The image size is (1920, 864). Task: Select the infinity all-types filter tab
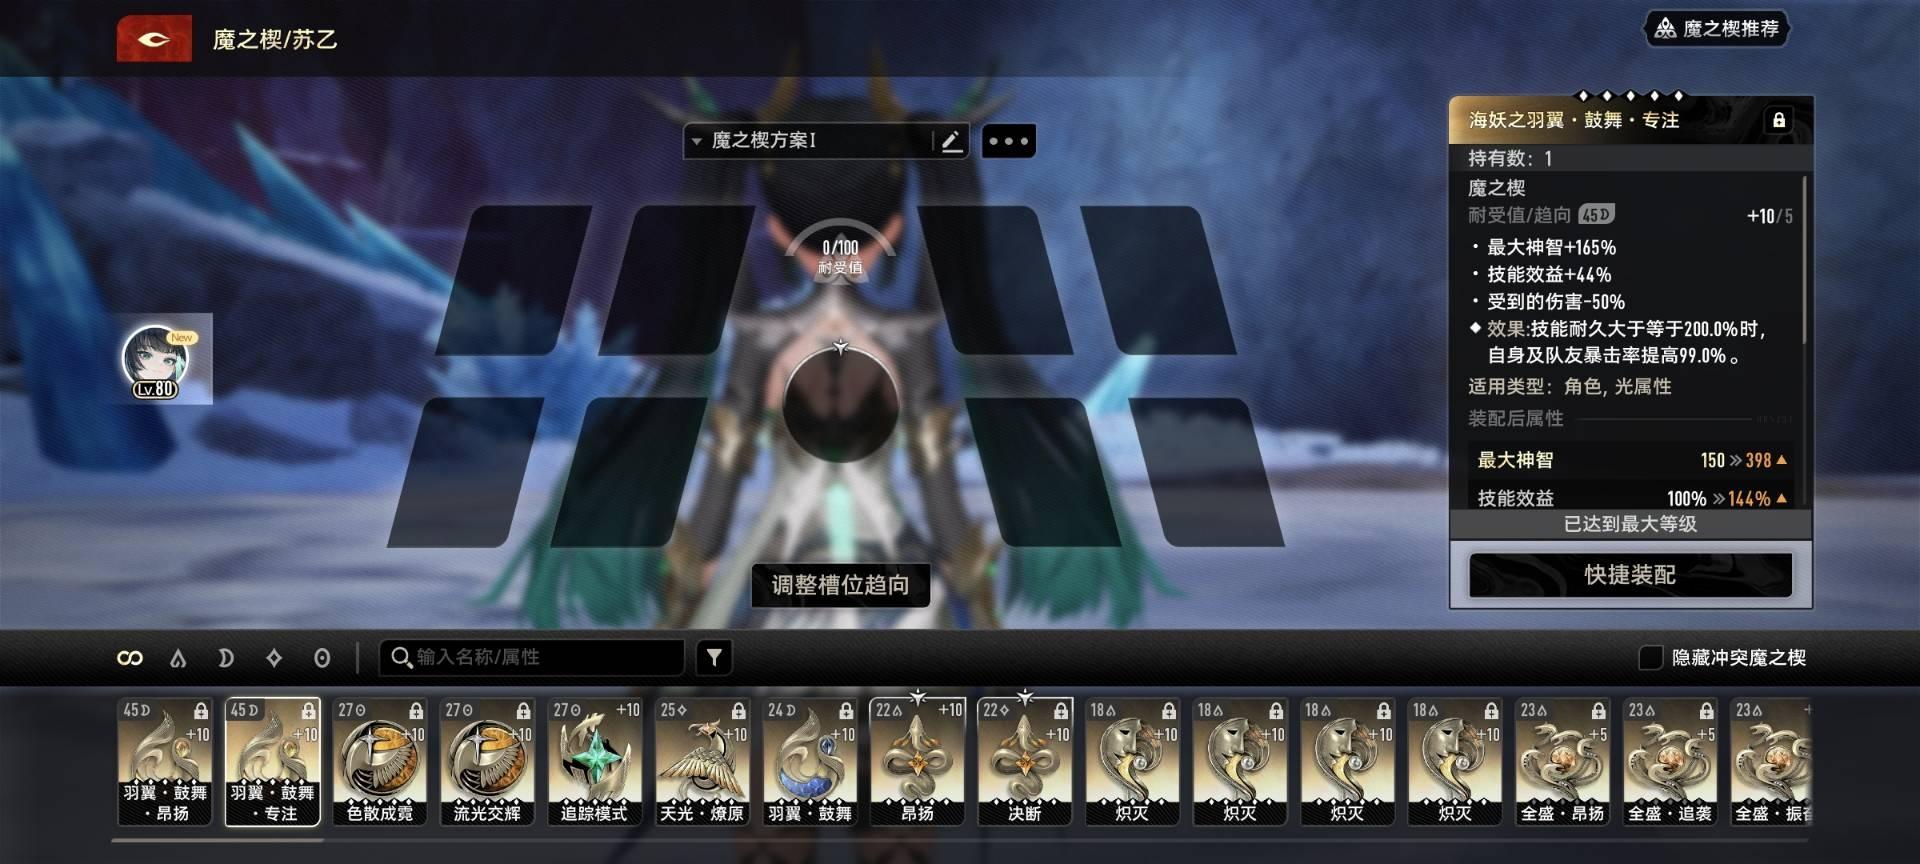130,658
